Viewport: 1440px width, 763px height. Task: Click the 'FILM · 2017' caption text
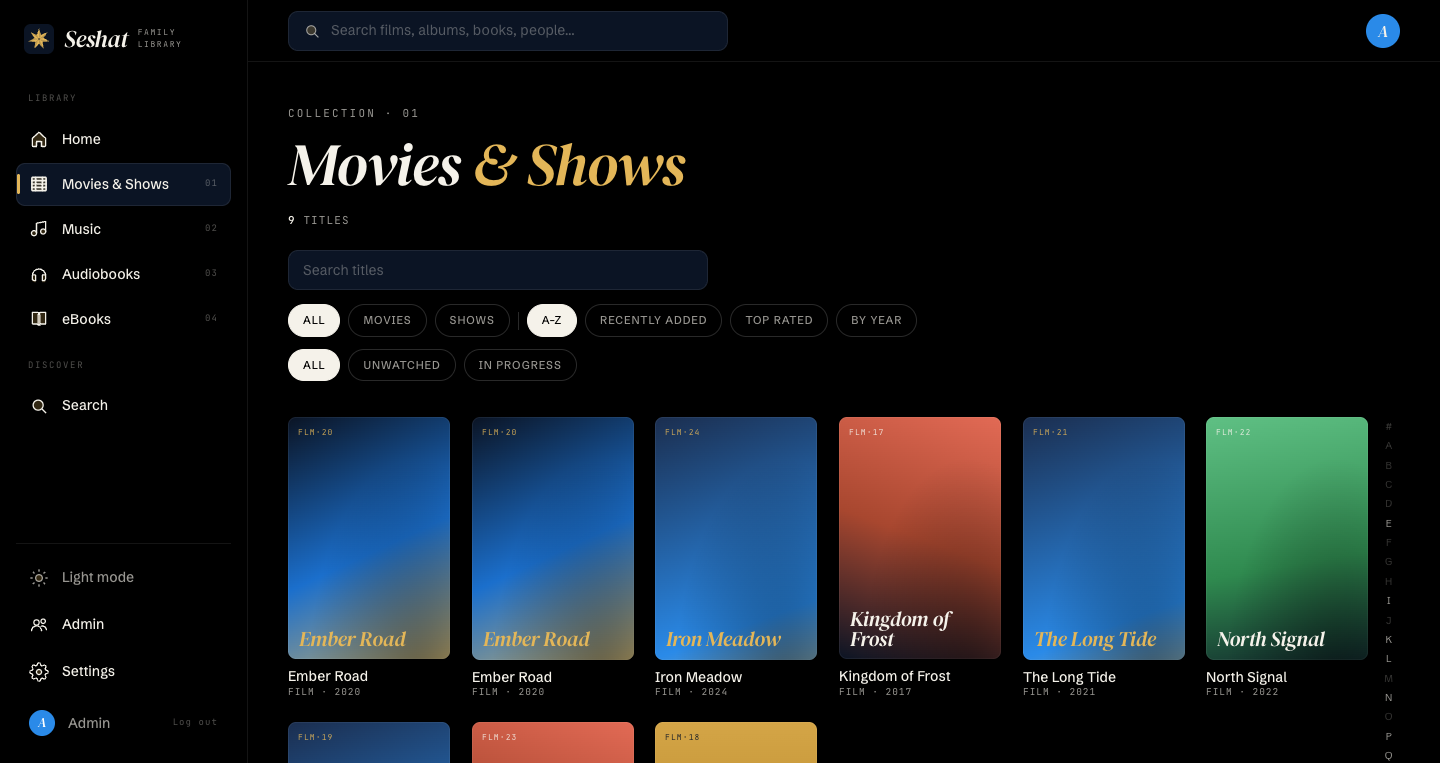pos(876,692)
